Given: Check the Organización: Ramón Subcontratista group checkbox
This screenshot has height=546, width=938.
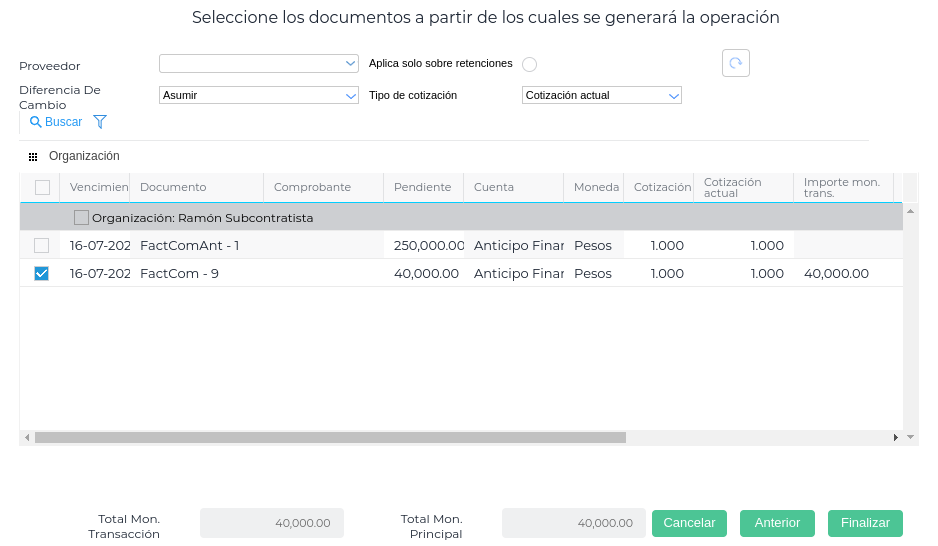Looking at the screenshot, I should tap(81, 217).
